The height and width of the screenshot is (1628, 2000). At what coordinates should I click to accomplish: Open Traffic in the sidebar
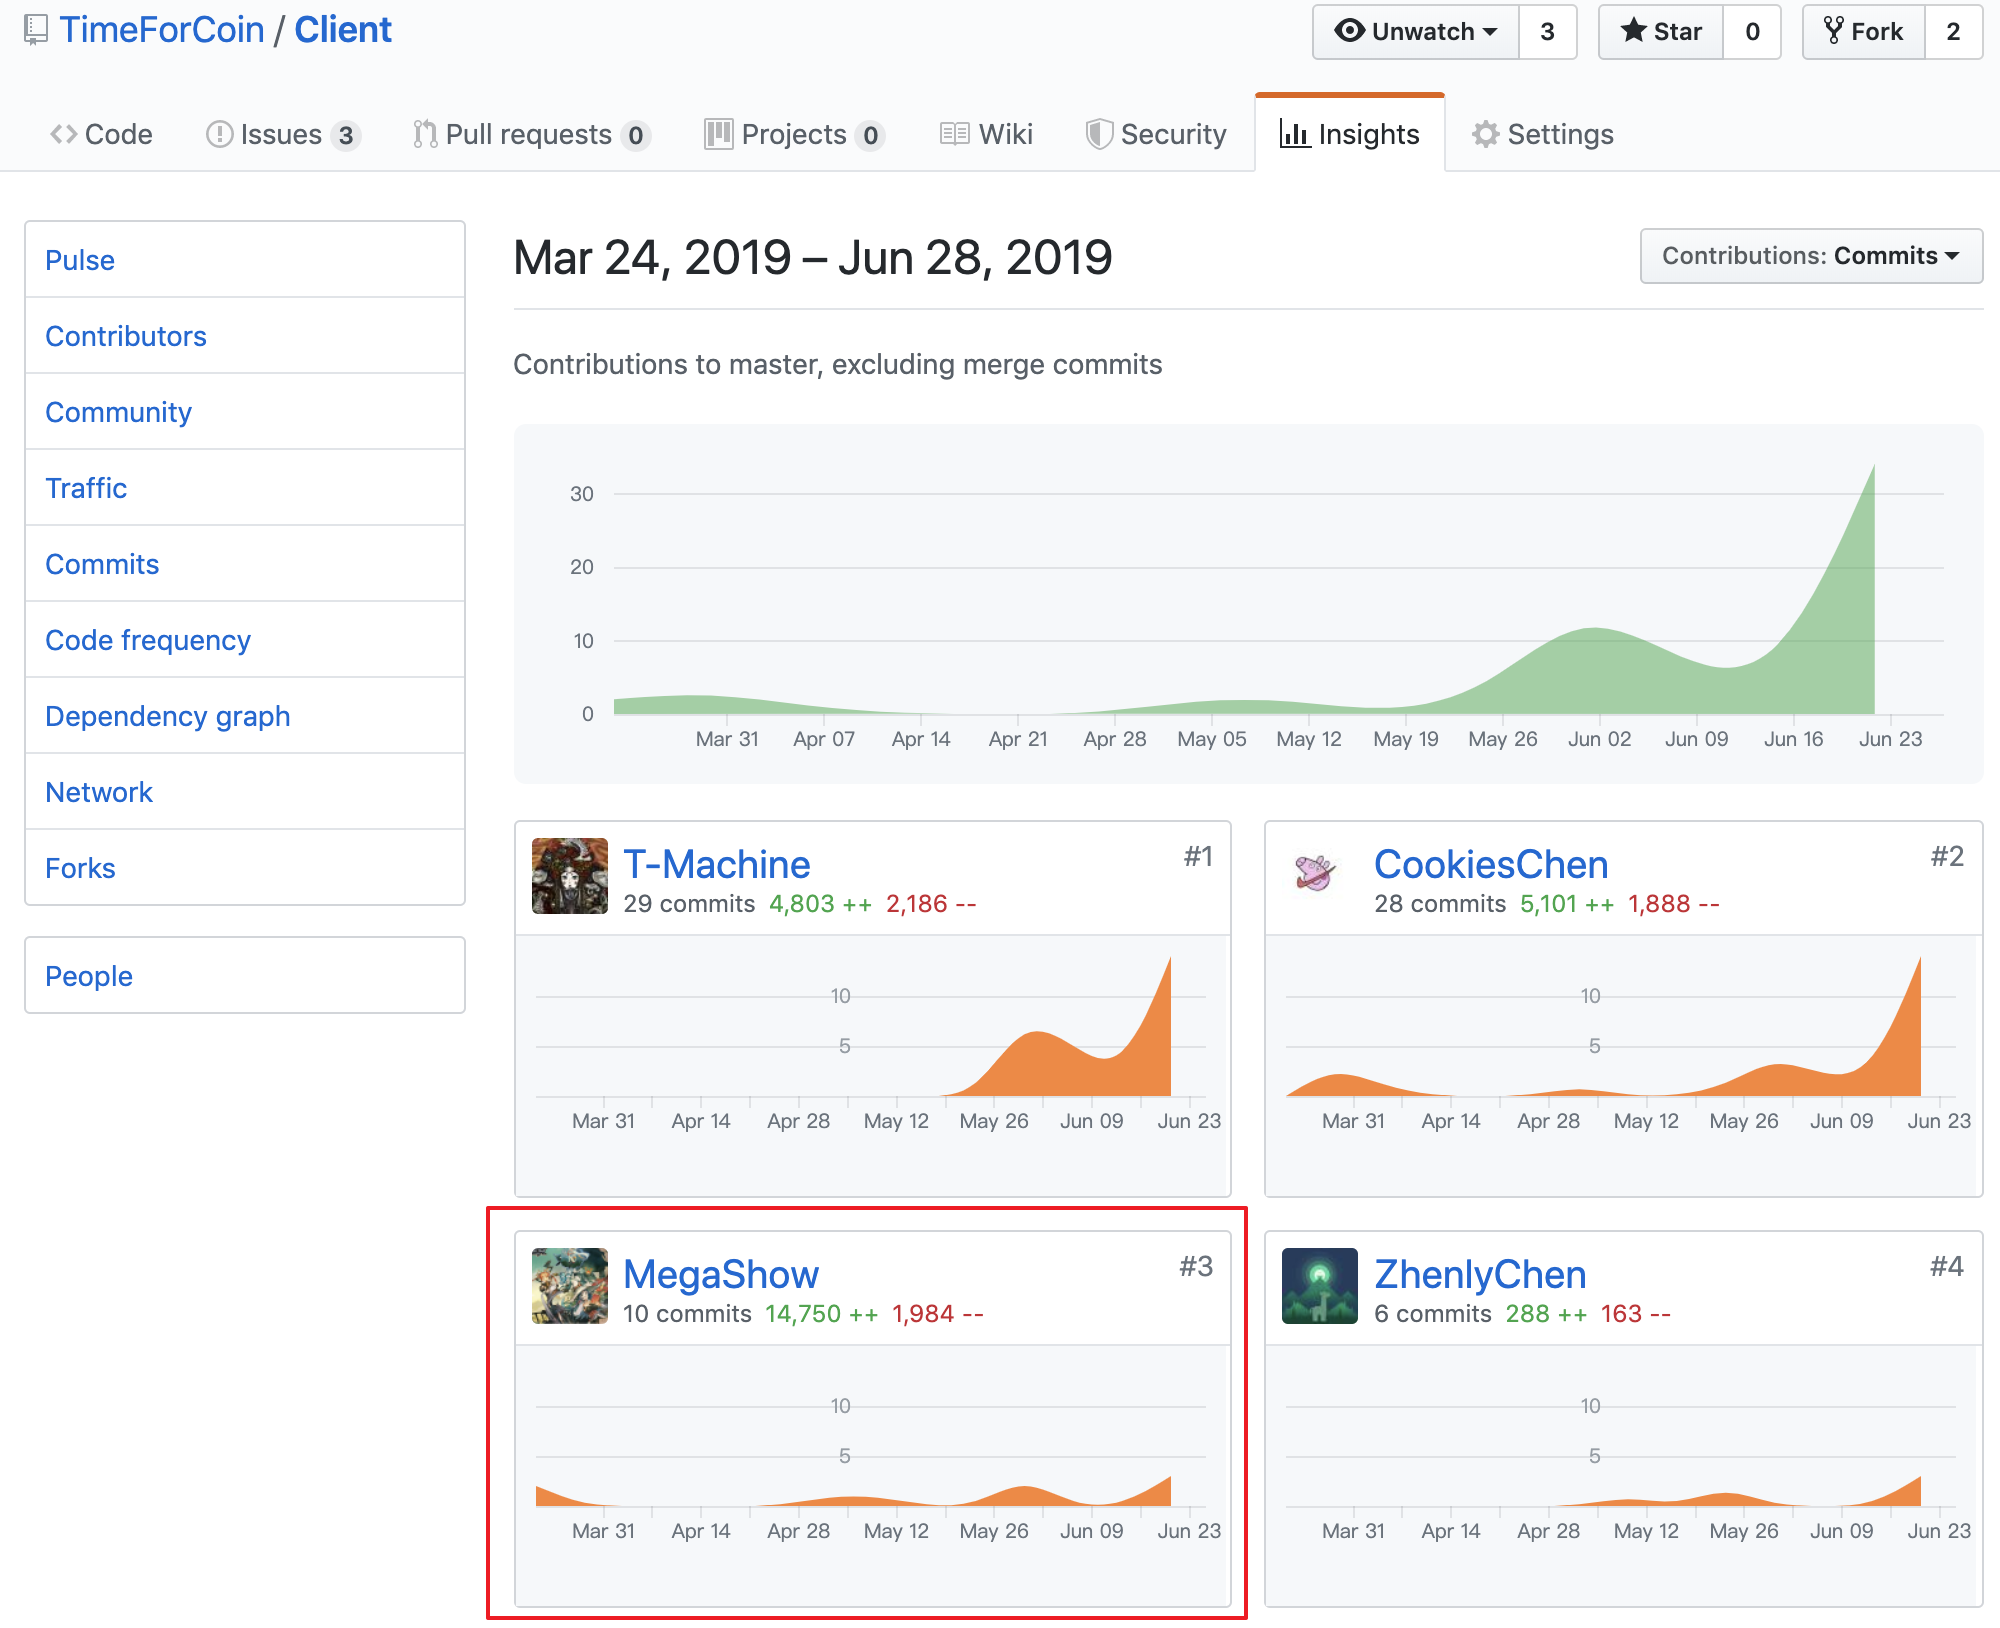[x=245, y=488]
